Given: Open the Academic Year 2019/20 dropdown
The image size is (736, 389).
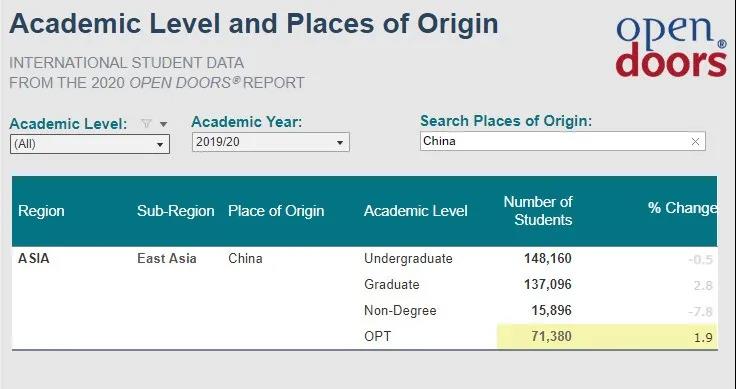Looking at the screenshot, I should click(270, 142).
